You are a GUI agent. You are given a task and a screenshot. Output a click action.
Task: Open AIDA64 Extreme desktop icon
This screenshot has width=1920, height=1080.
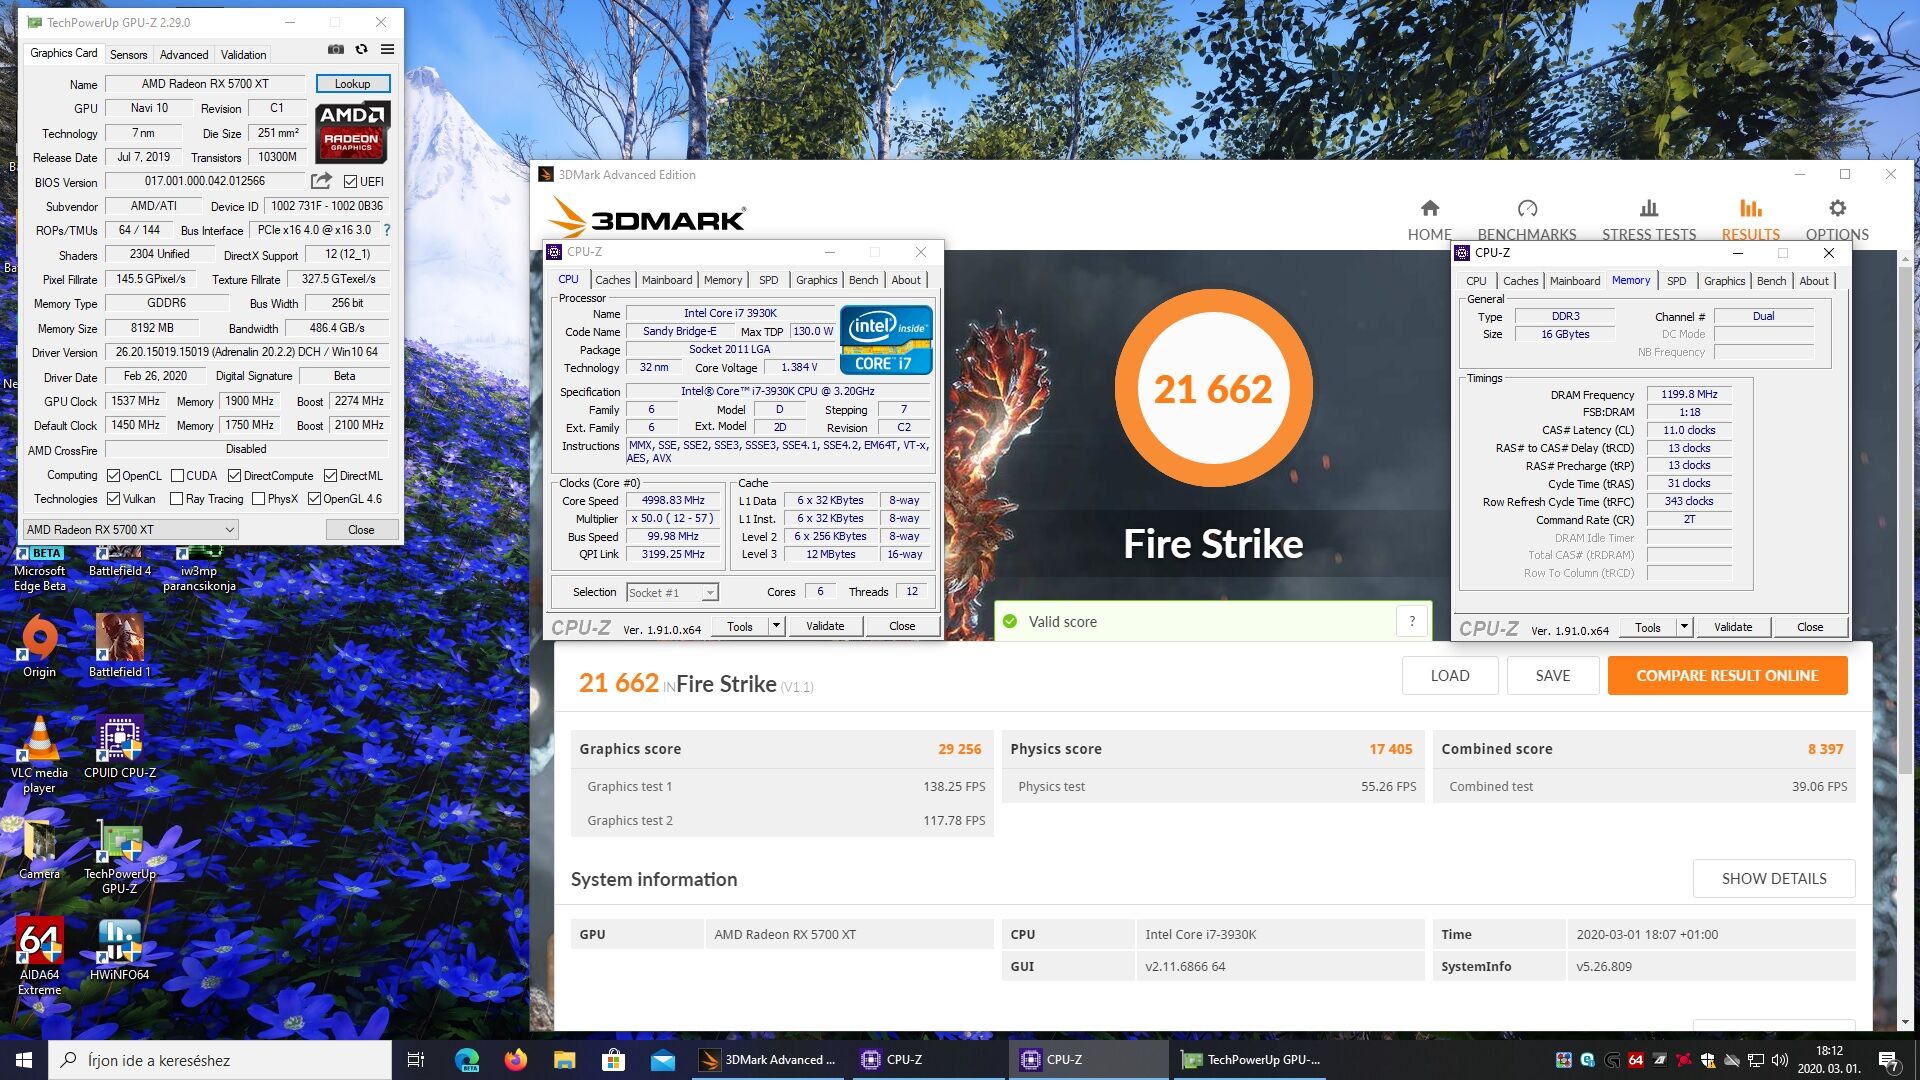coord(39,957)
